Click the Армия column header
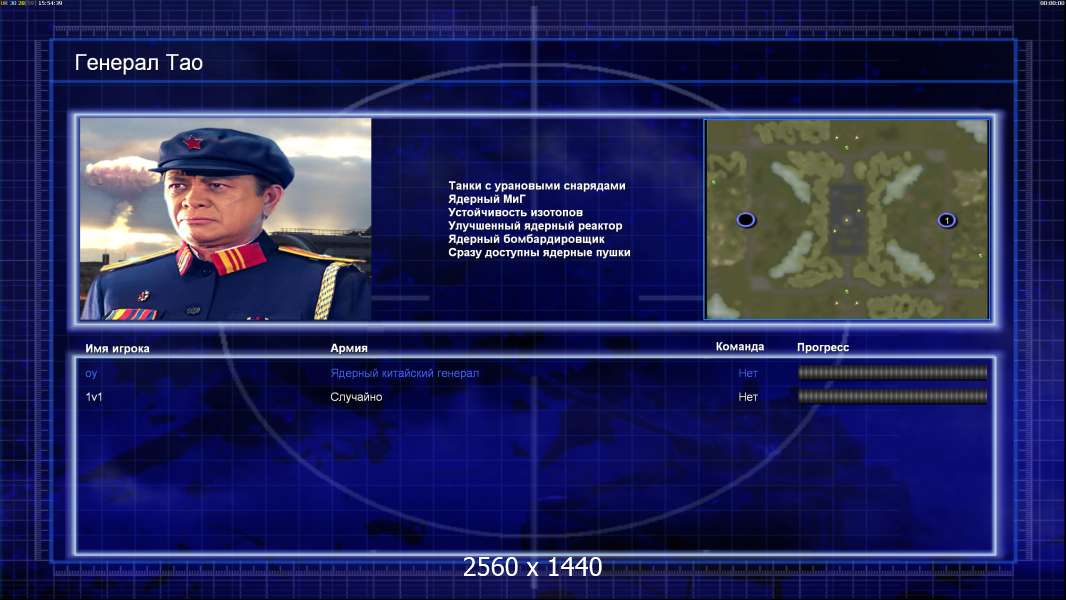This screenshot has height=600, width=1066. (x=349, y=348)
